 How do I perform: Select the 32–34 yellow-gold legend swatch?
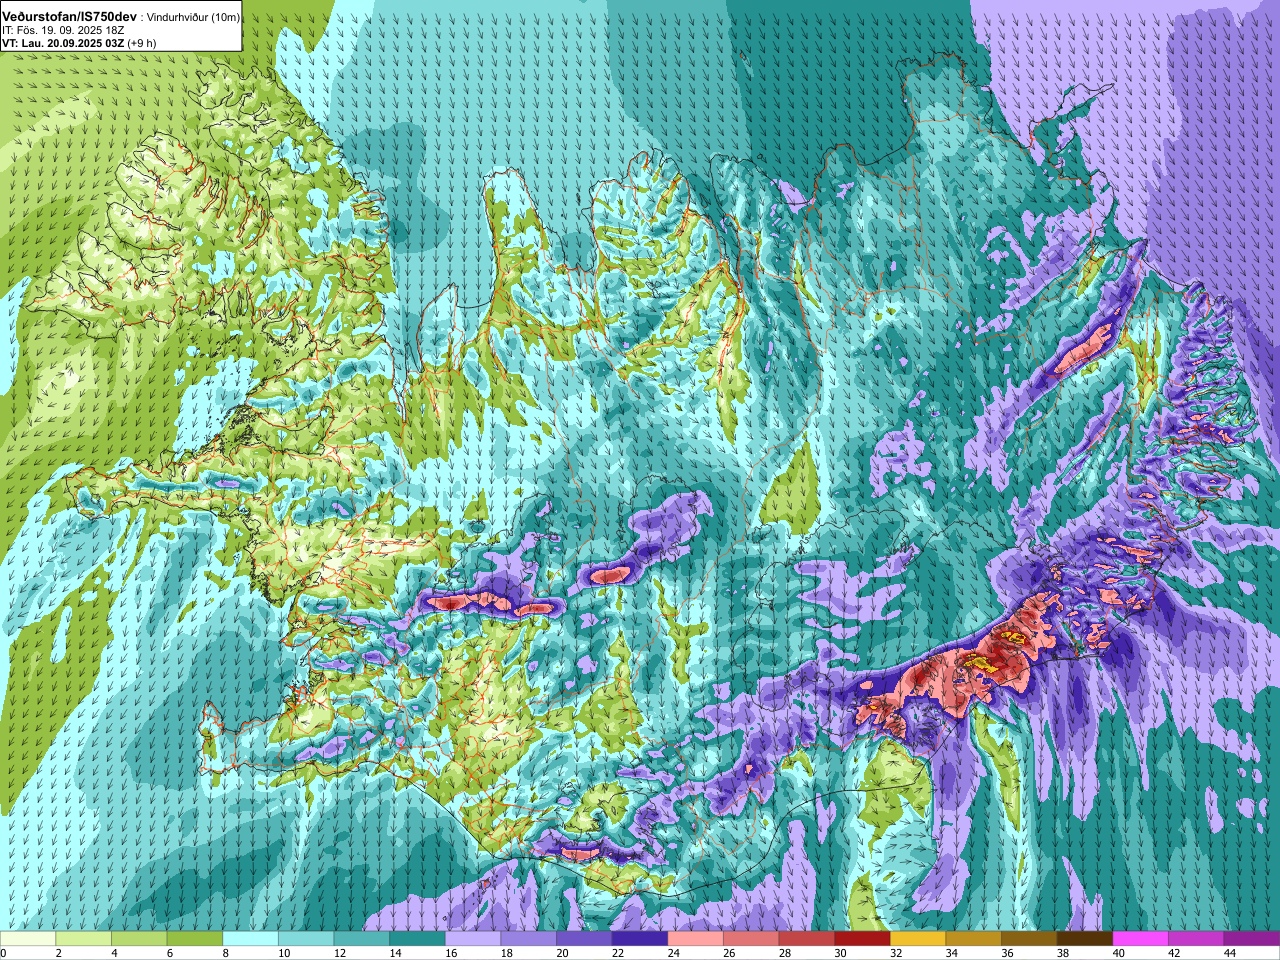(918, 939)
